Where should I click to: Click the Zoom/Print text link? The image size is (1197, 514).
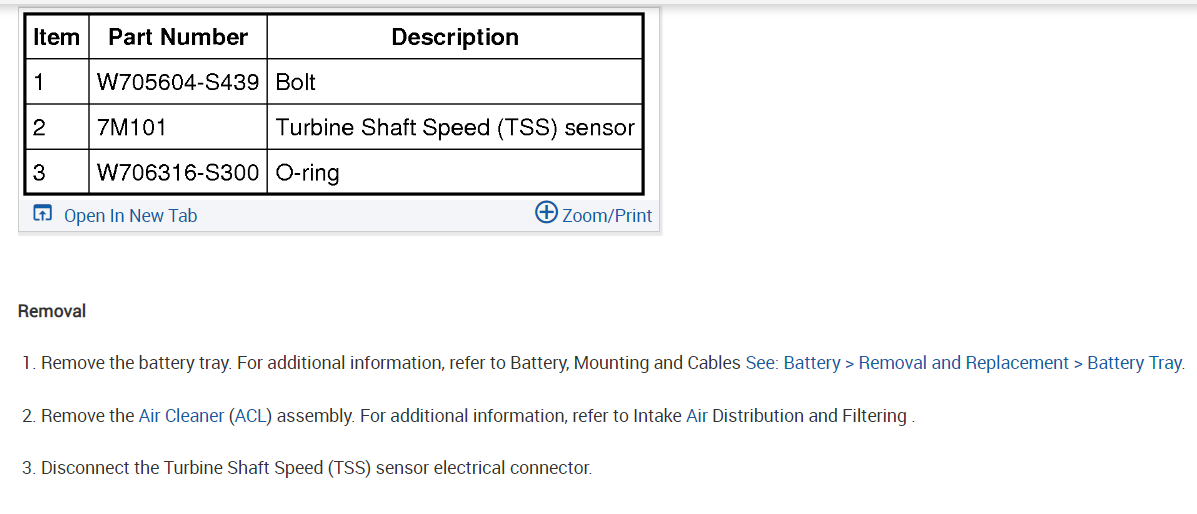(606, 215)
